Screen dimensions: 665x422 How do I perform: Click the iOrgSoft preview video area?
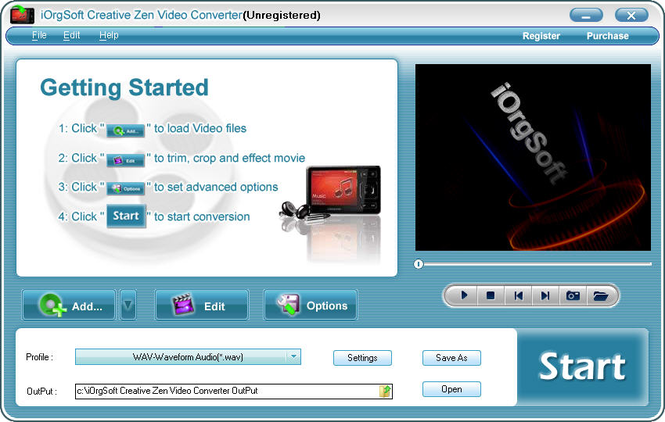pyautogui.click(x=533, y=157)
